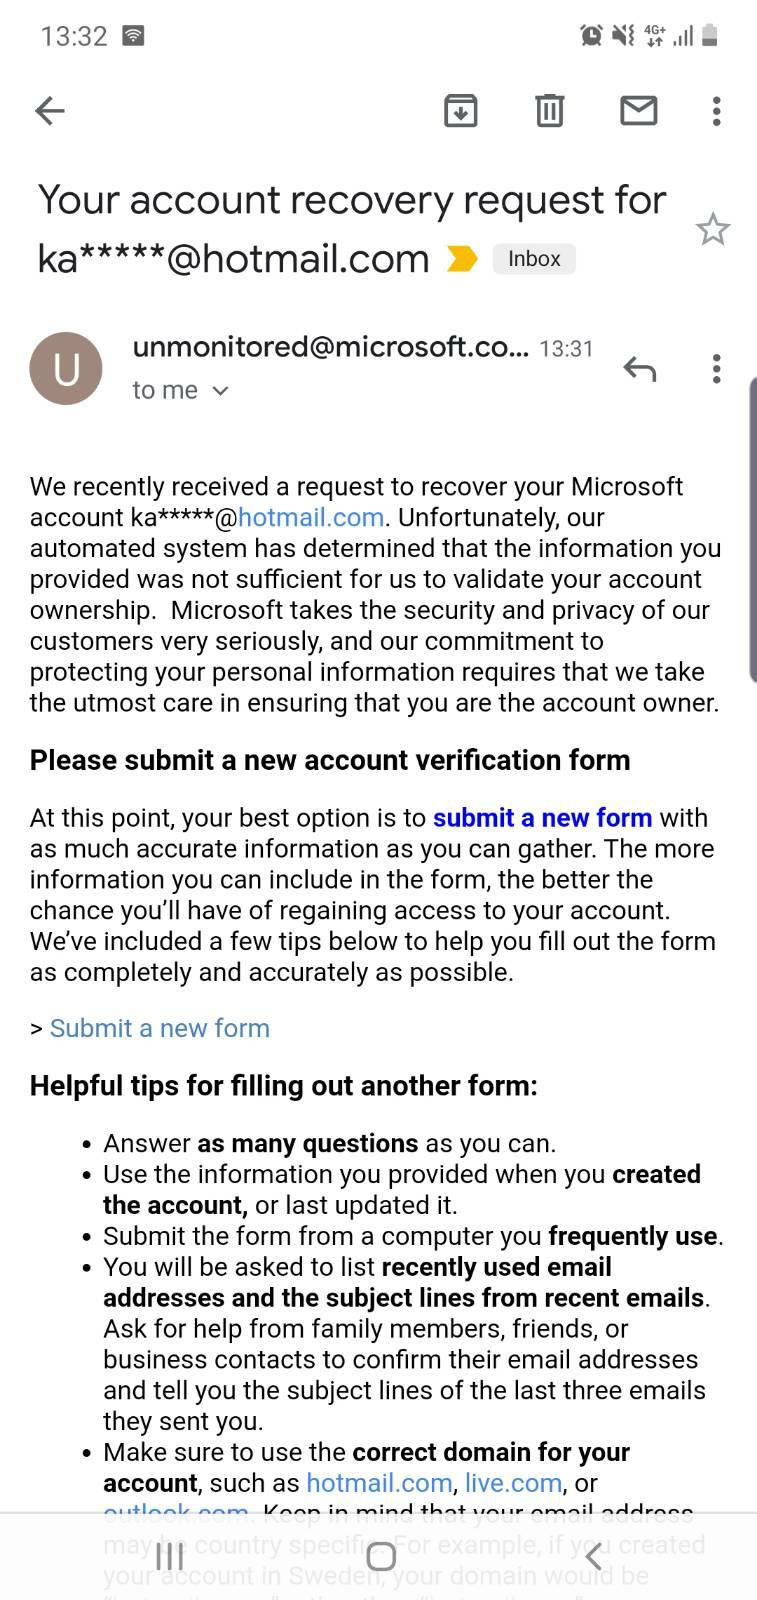The image size is (757, 1600).
Task: Tap the yellow importance marker arrow
Action: (x=461, y=259)
